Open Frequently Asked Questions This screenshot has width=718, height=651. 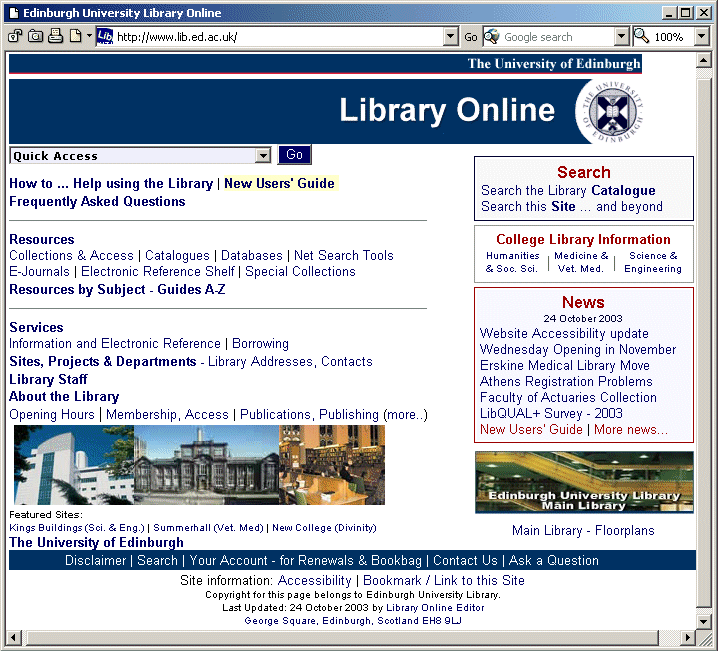pos(97,201)
